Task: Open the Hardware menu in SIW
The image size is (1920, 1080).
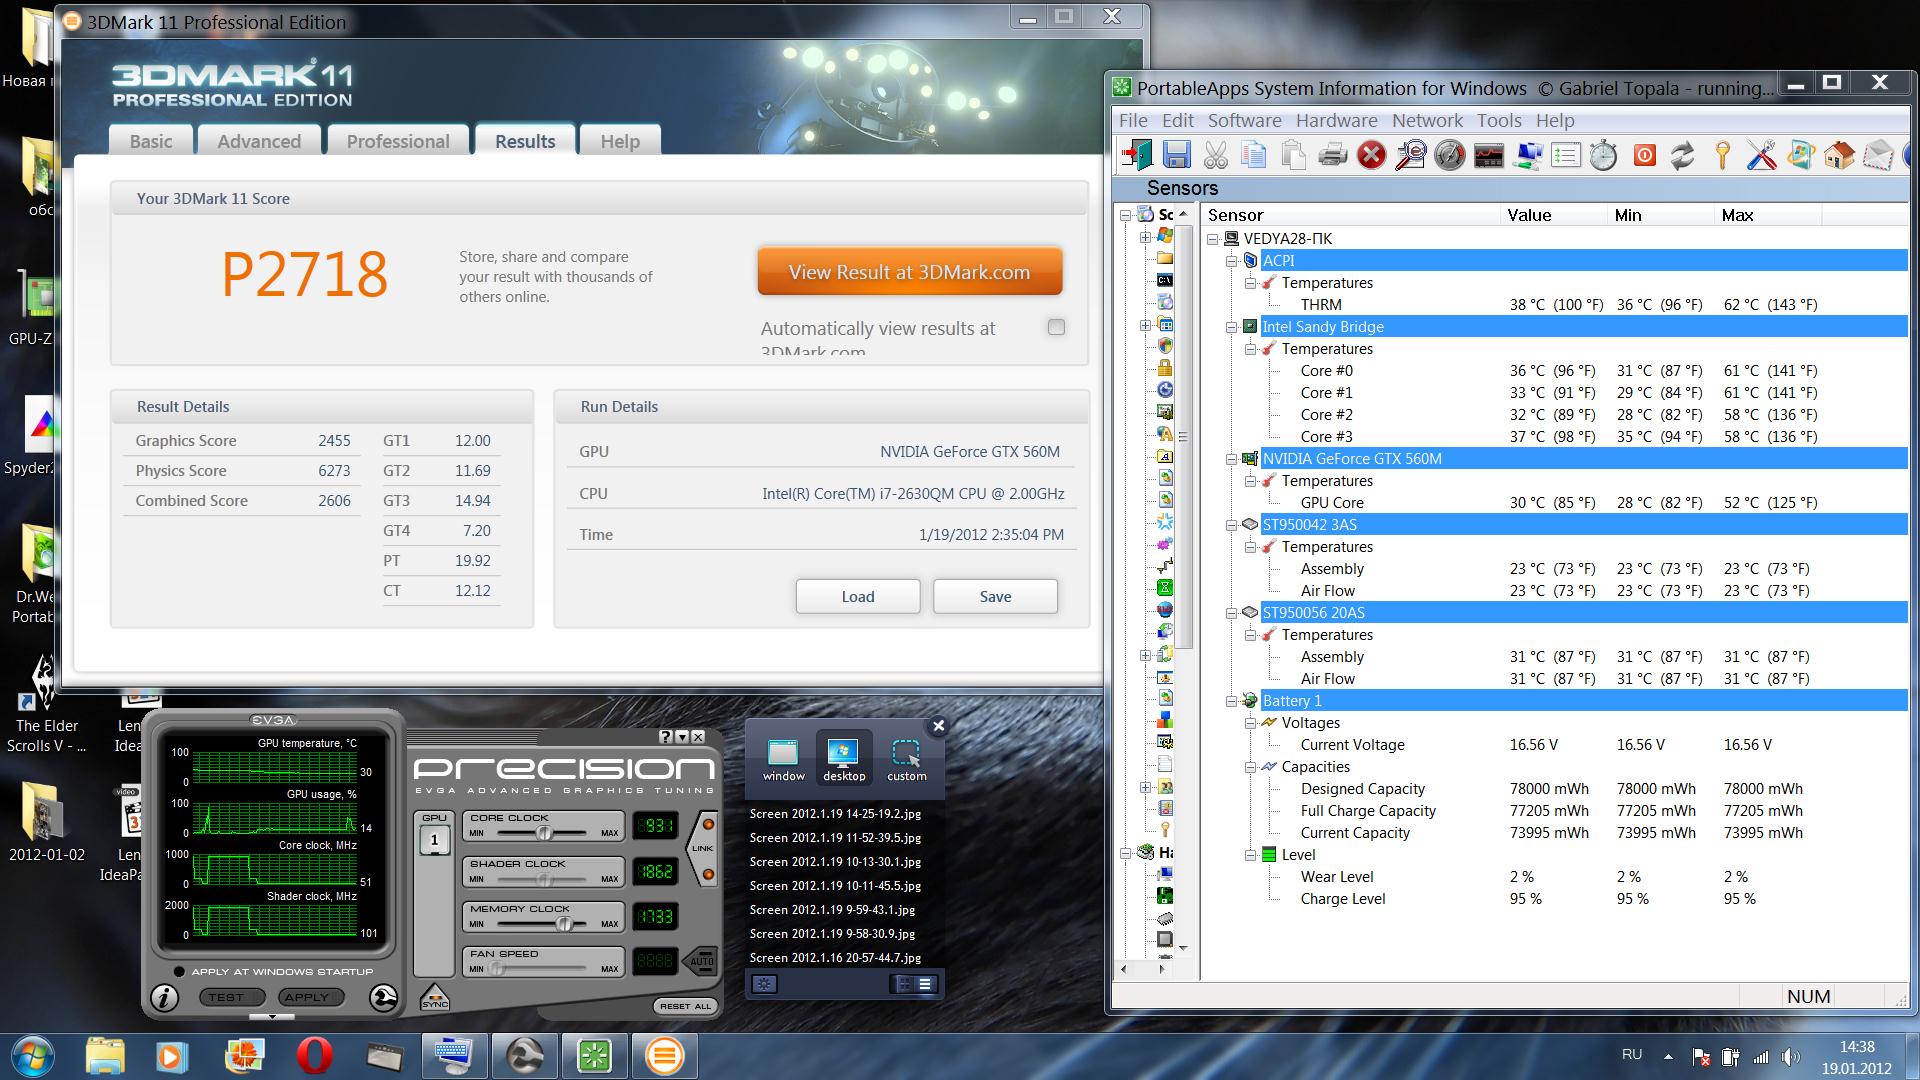Action: coord(1336,120)
